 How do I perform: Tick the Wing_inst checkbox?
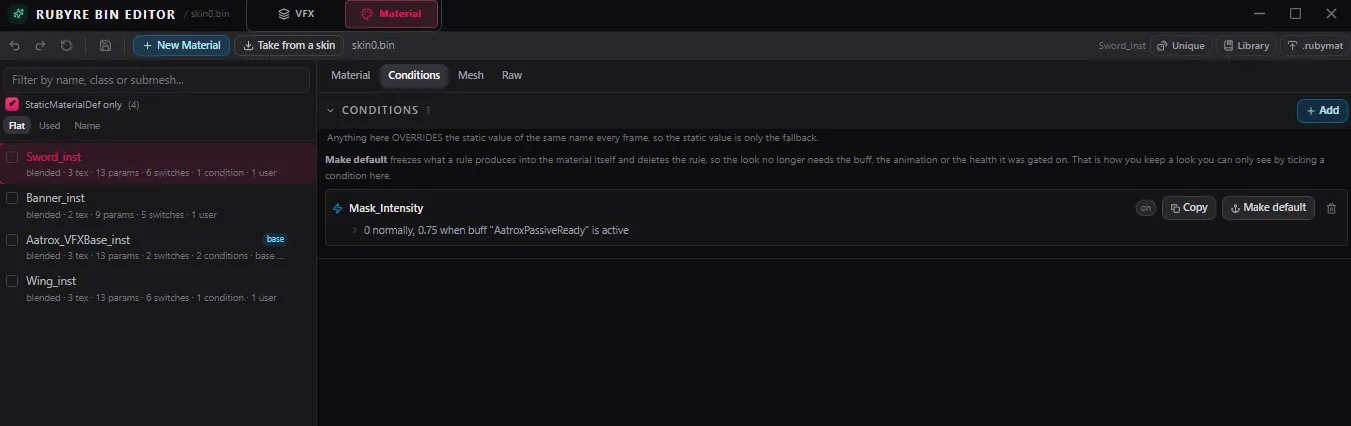coord(12,282)
